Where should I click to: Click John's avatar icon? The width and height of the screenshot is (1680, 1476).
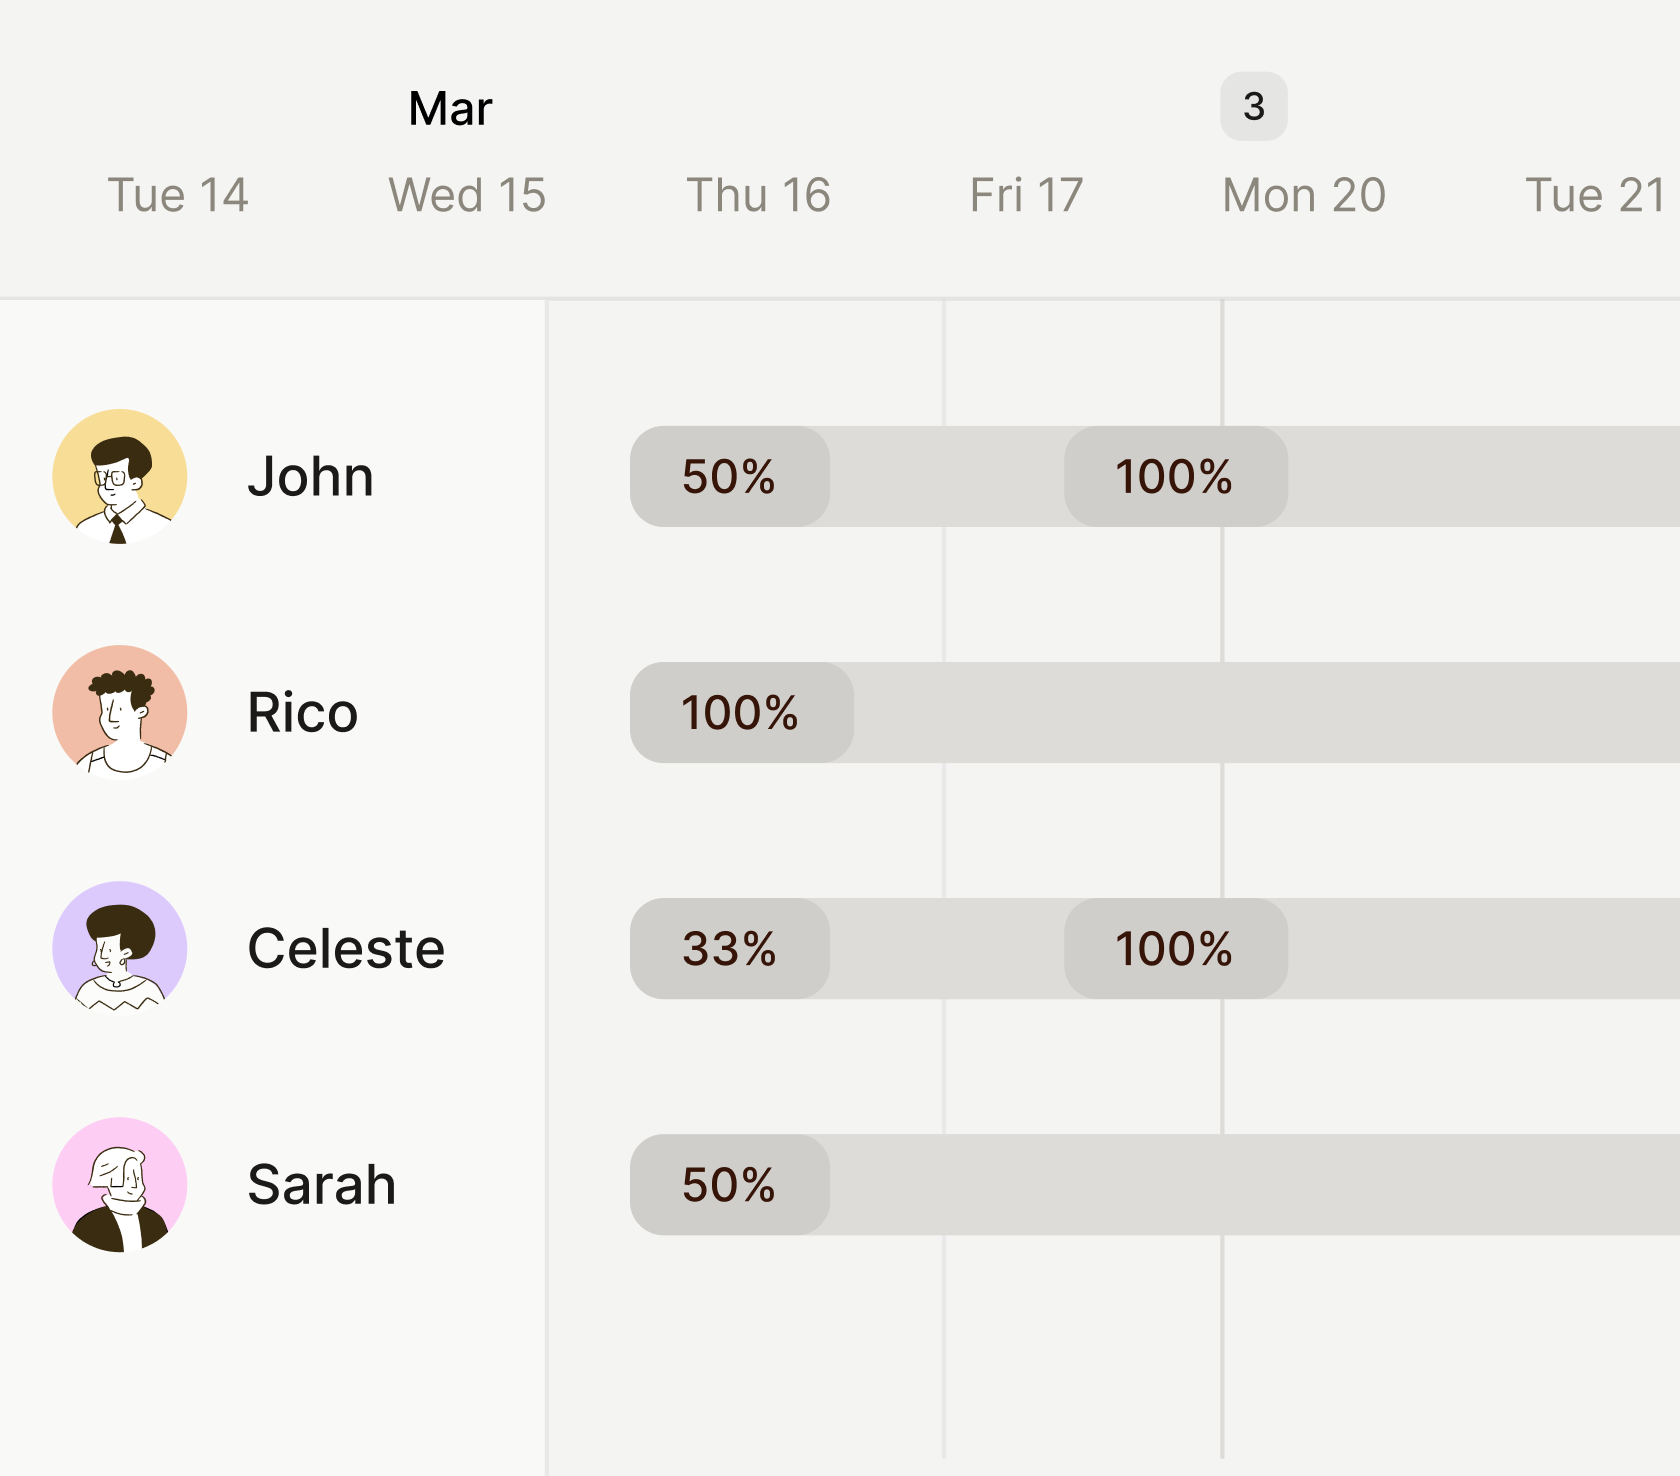pos(120,476)
